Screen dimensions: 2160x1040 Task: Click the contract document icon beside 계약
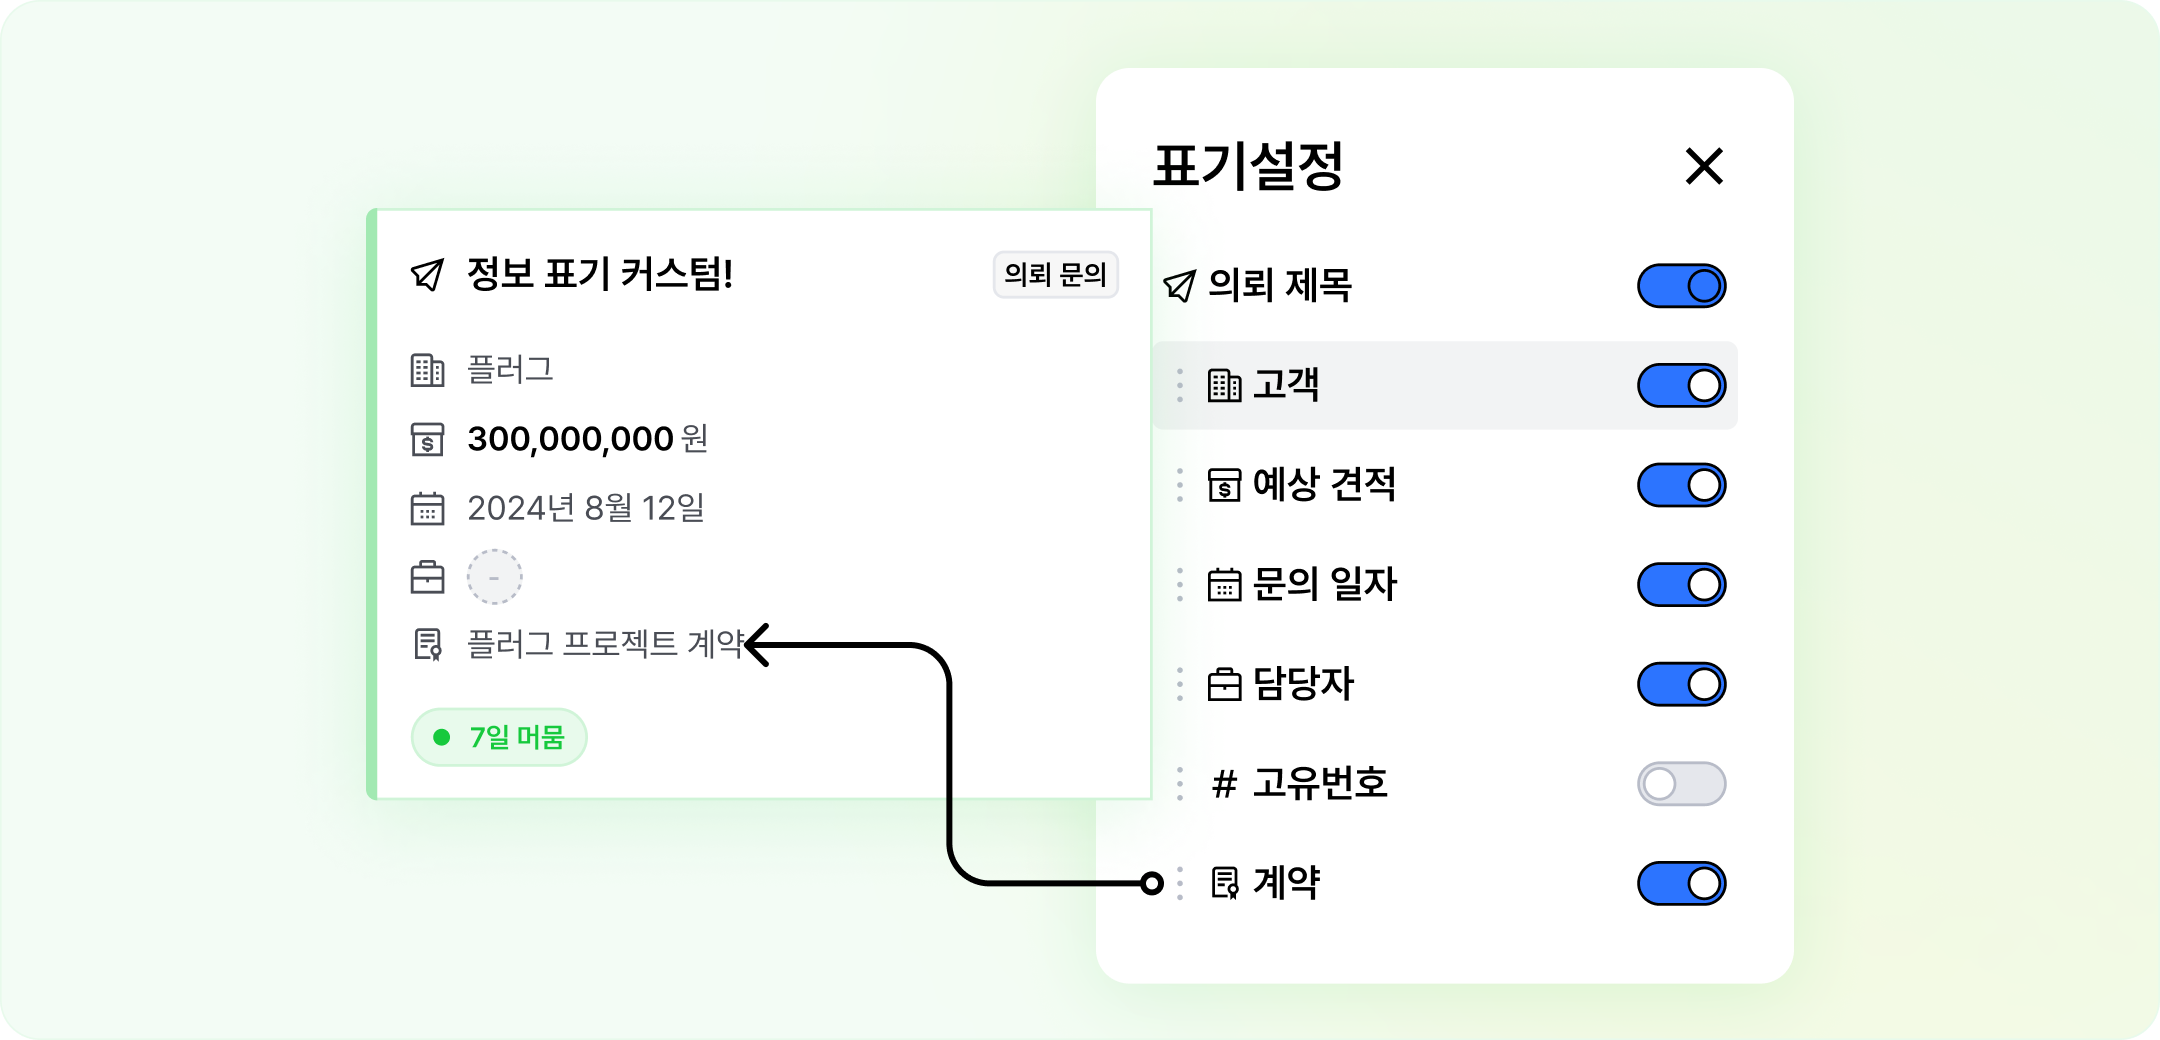tap(1224, 883)
